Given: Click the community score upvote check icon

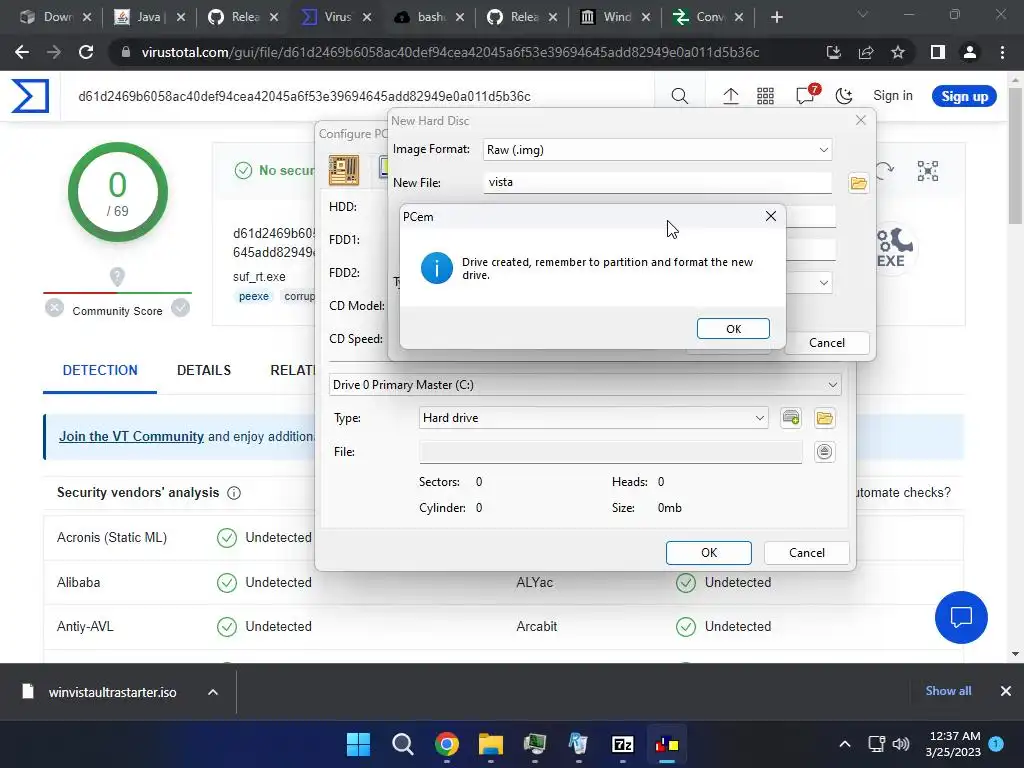Looking at the screenshot, I should pos(180,308).
